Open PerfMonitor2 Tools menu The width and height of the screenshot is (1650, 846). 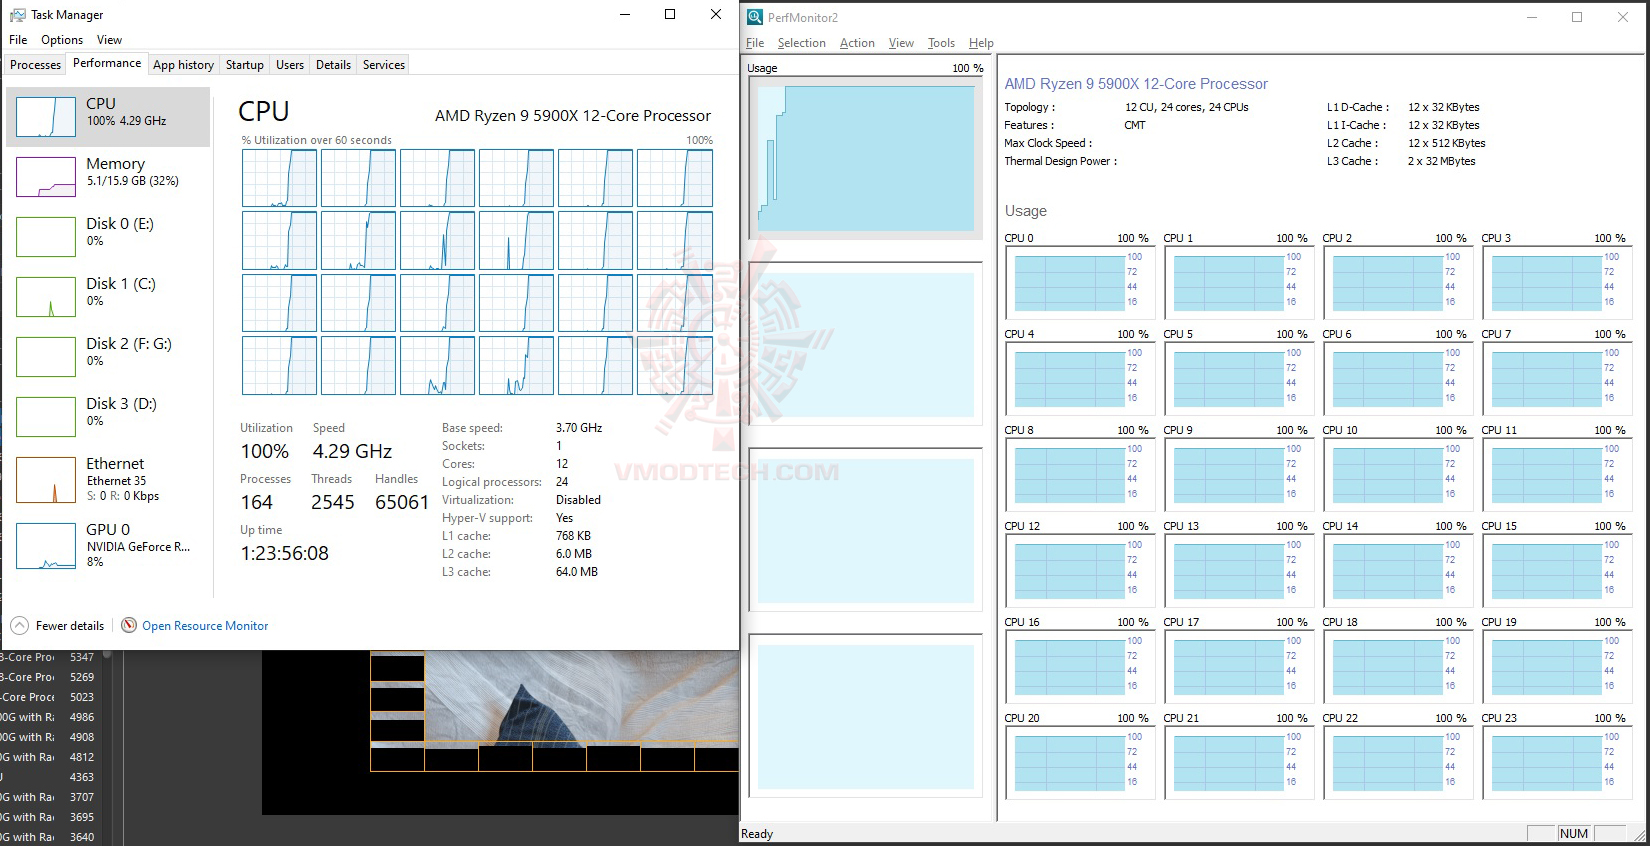(x=941, y=43)
